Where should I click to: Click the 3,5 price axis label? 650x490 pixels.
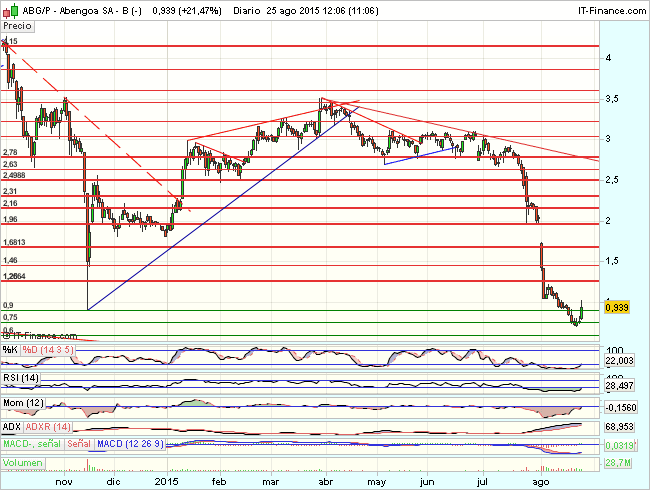point(612,99)
